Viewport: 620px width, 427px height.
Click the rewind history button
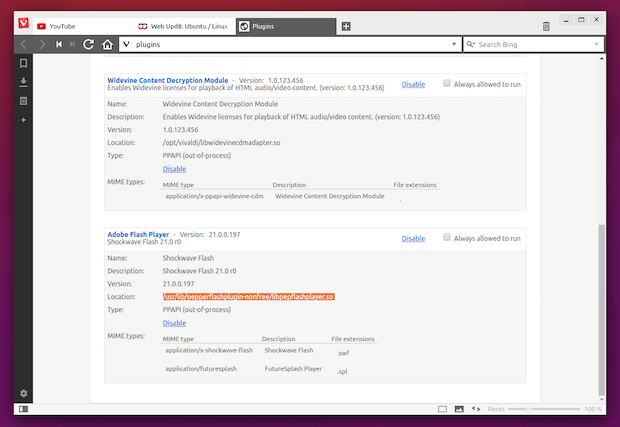(x=59, y=44)
